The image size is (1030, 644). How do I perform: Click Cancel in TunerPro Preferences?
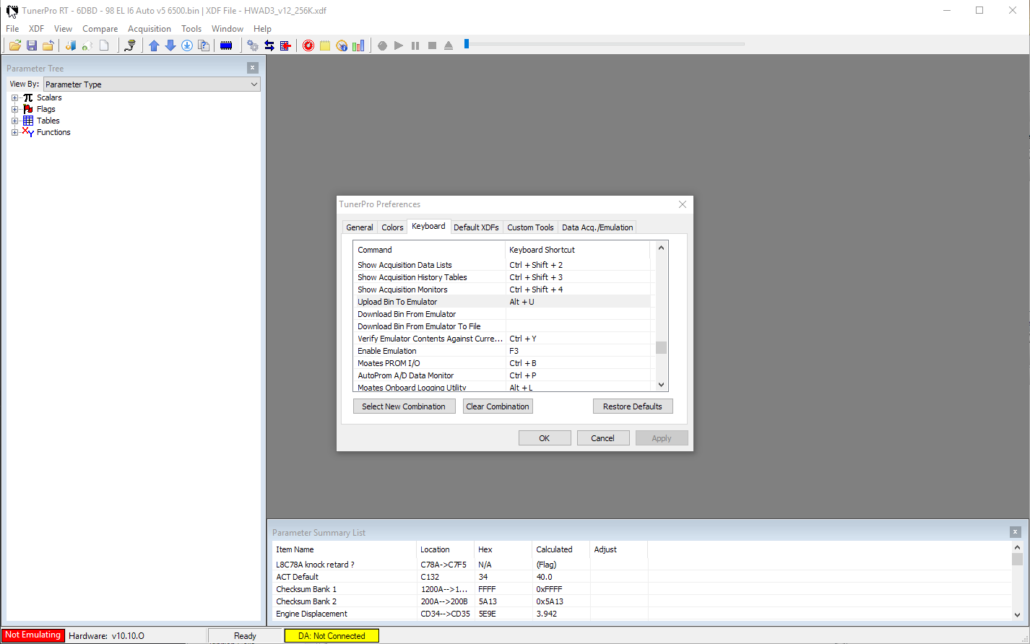click(x=603, y=438)
